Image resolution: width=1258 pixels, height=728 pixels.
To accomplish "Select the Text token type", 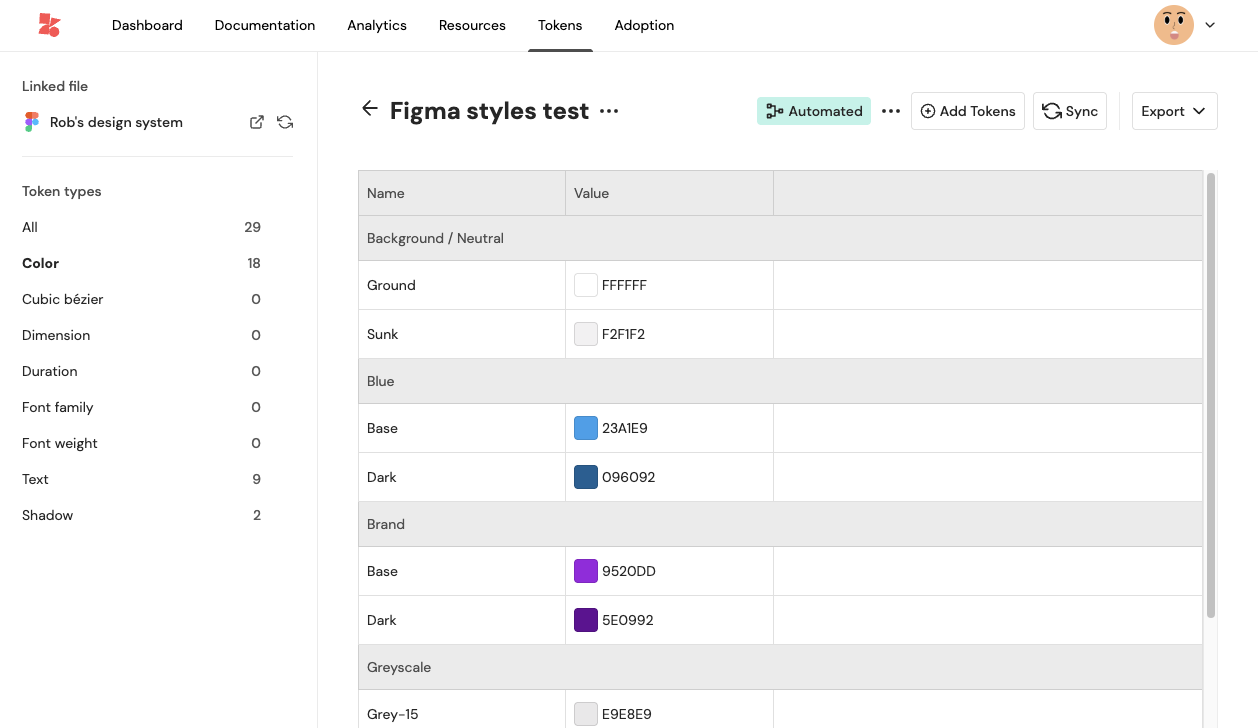I will 35,479.
